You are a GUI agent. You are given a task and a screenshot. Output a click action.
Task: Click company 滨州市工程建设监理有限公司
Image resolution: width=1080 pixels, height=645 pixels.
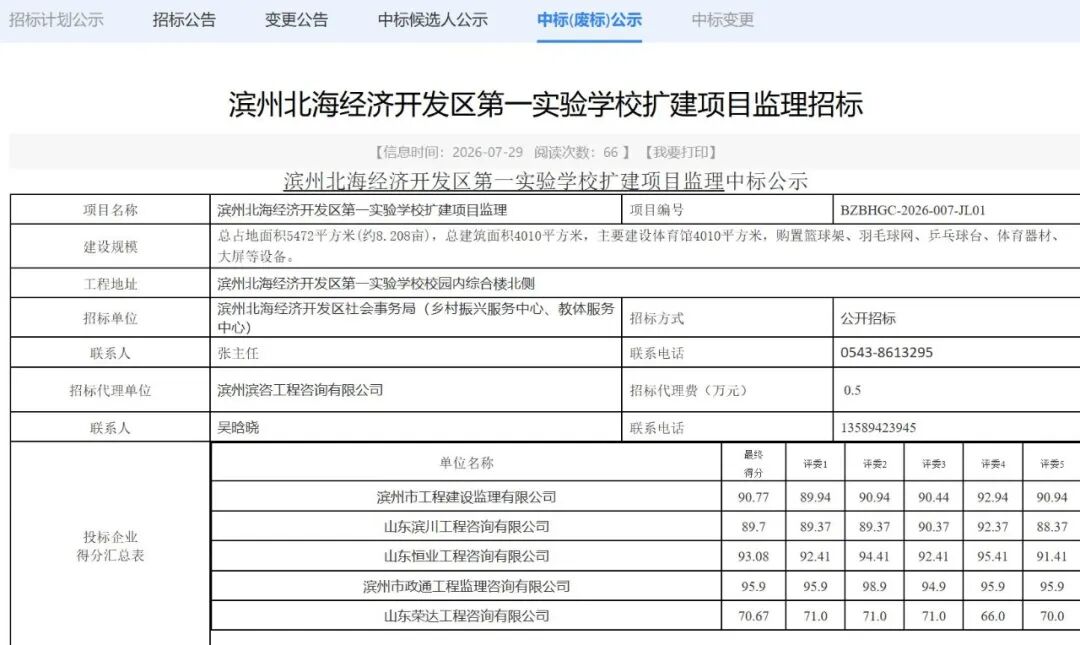click(466, 497)
